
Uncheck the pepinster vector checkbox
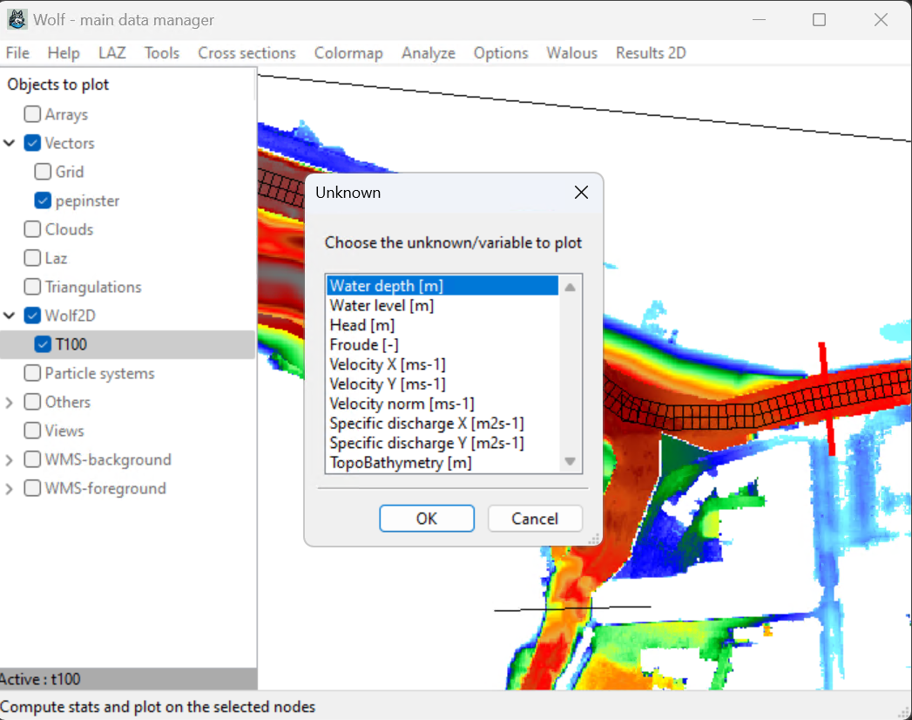(43, 201)
